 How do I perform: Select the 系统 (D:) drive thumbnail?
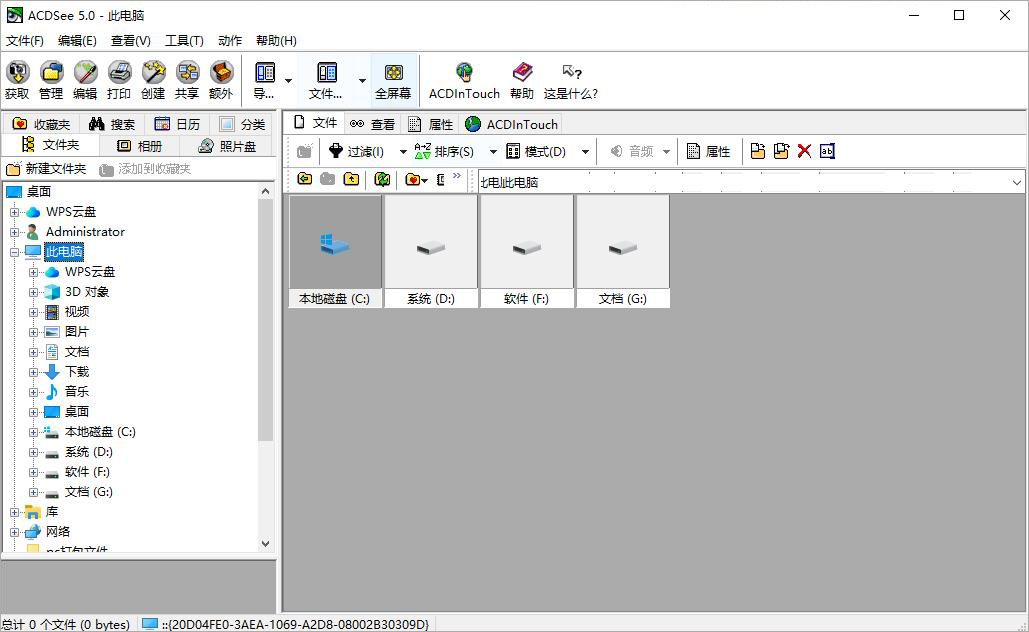430,251
